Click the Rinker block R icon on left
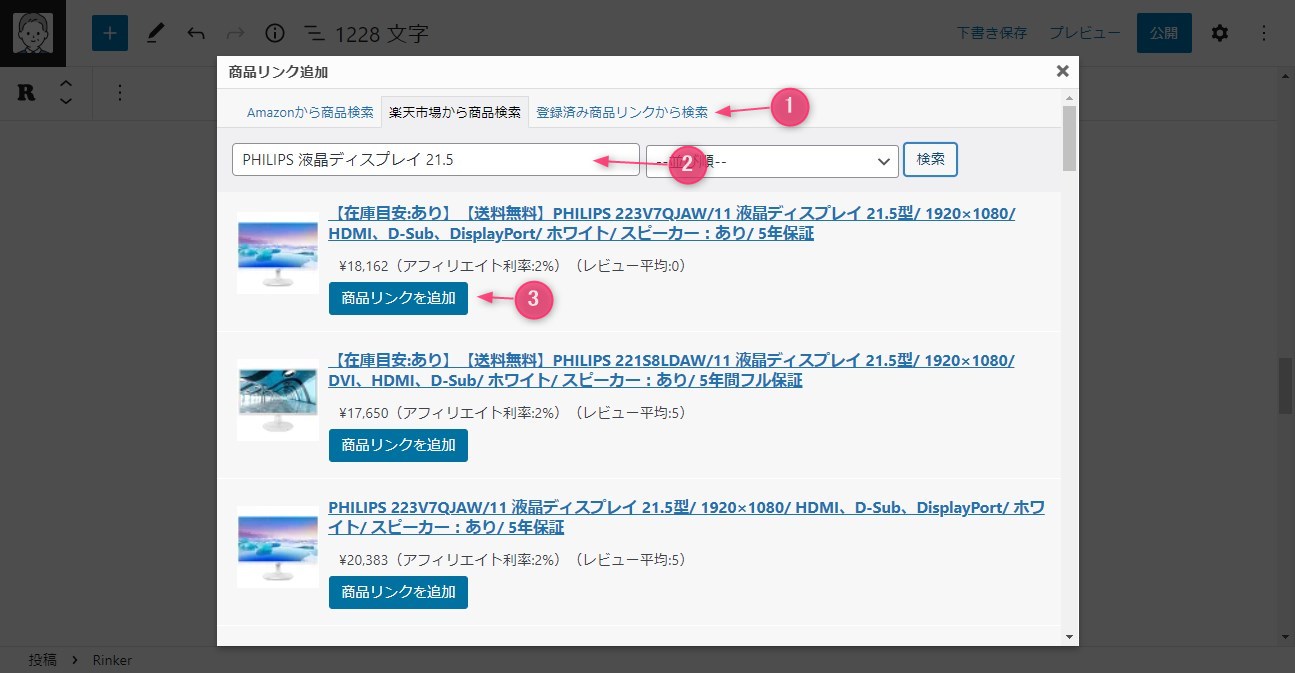The image size is (1295, 673). pyautogui.click(x=25, y=93)
